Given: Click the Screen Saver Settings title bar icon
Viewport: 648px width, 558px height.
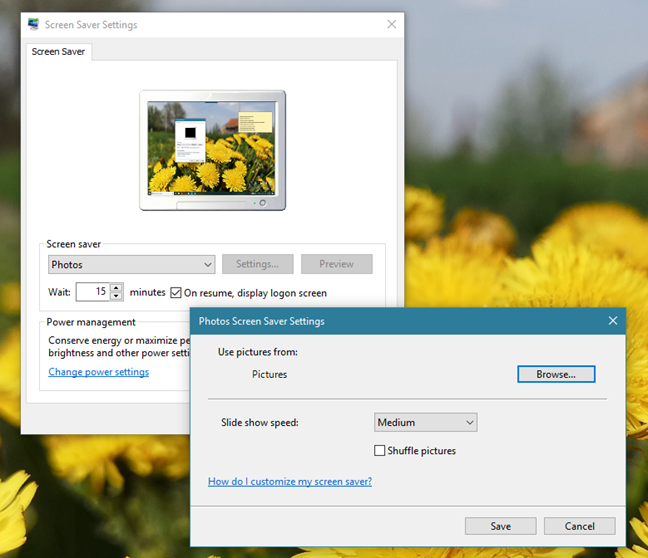Looking at the screenshot, I should (33, 24).
